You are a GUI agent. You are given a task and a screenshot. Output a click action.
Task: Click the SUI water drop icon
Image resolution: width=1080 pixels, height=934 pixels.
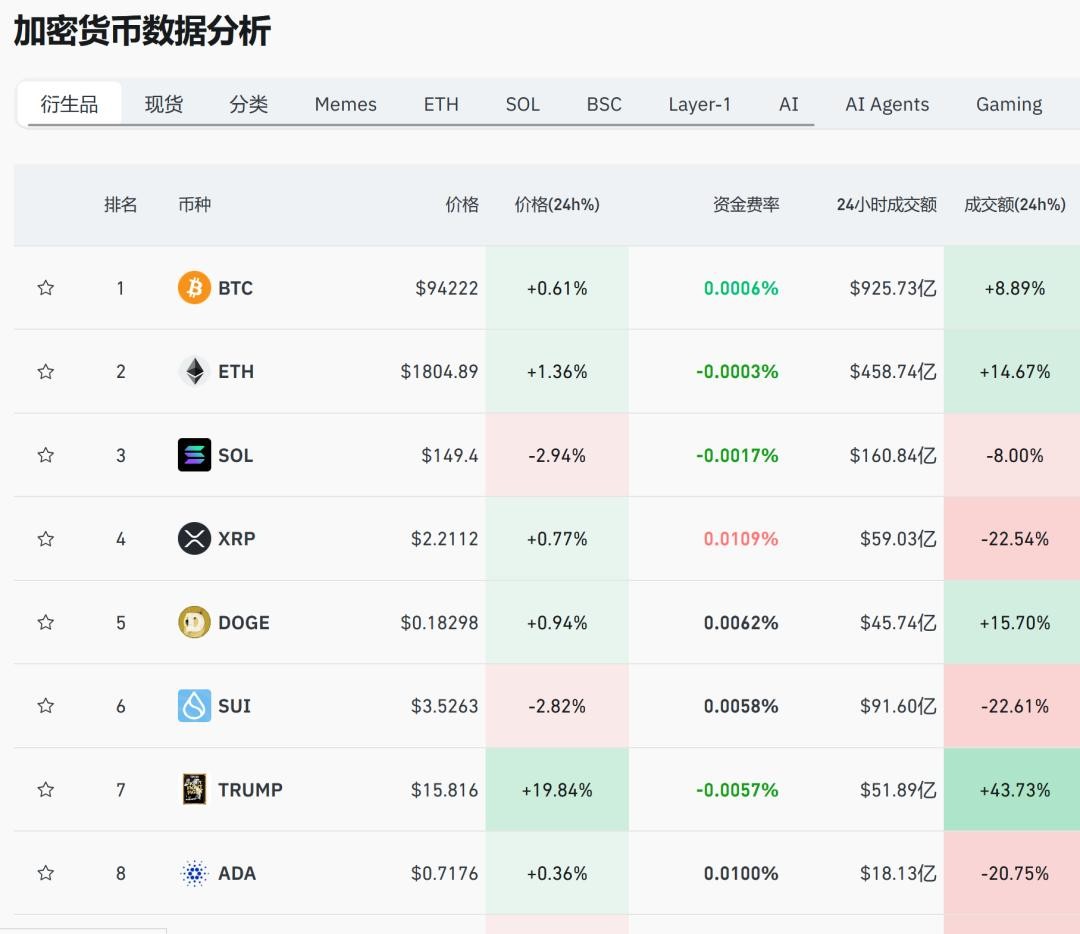pyautogui.click(x=194, y=706)
